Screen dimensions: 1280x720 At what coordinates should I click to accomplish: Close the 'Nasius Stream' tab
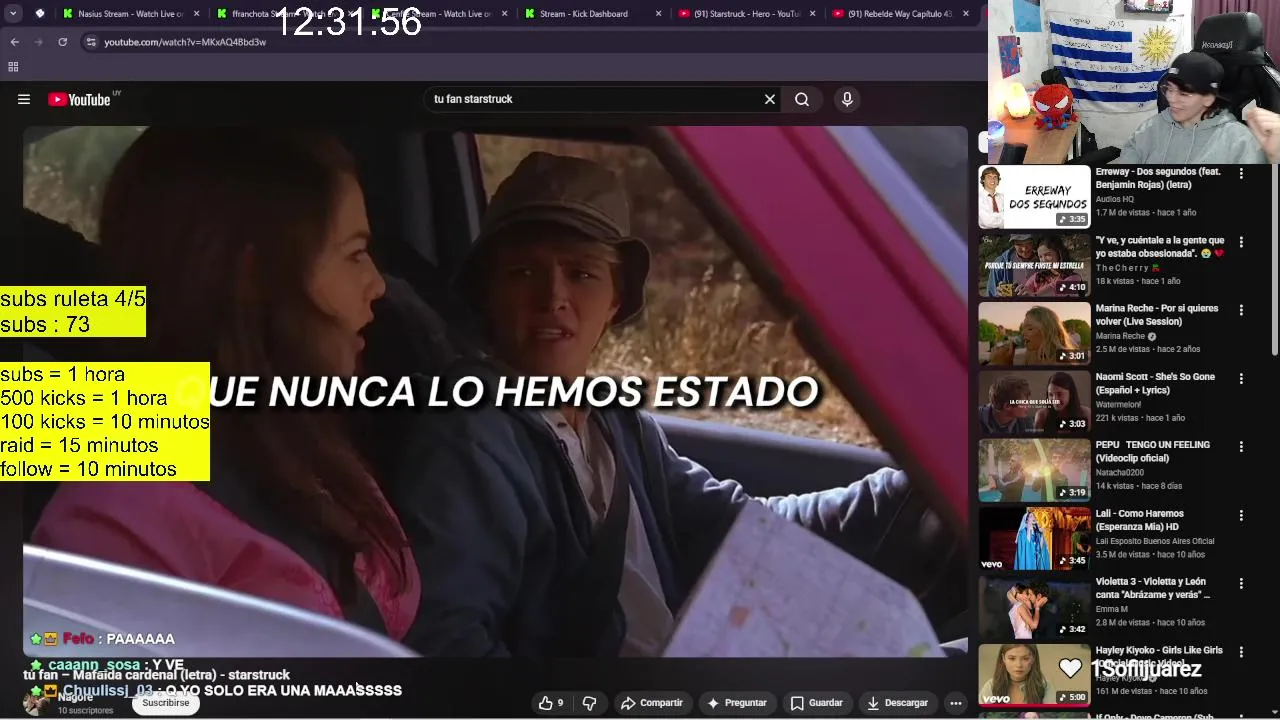tap(196, 14)
